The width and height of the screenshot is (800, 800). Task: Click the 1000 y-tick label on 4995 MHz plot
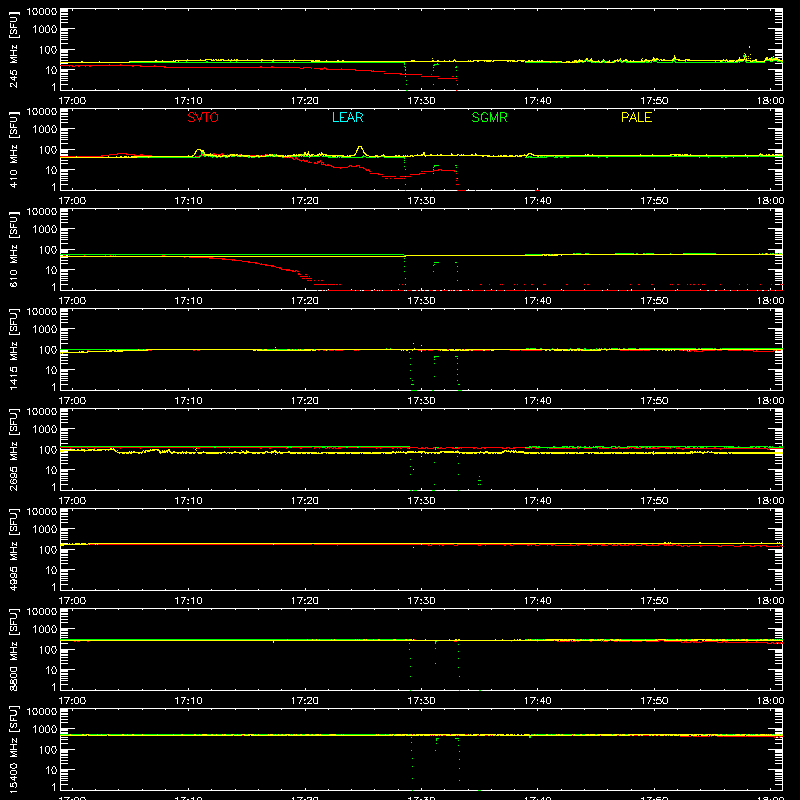pyautogui.click(x=45, y=529)
